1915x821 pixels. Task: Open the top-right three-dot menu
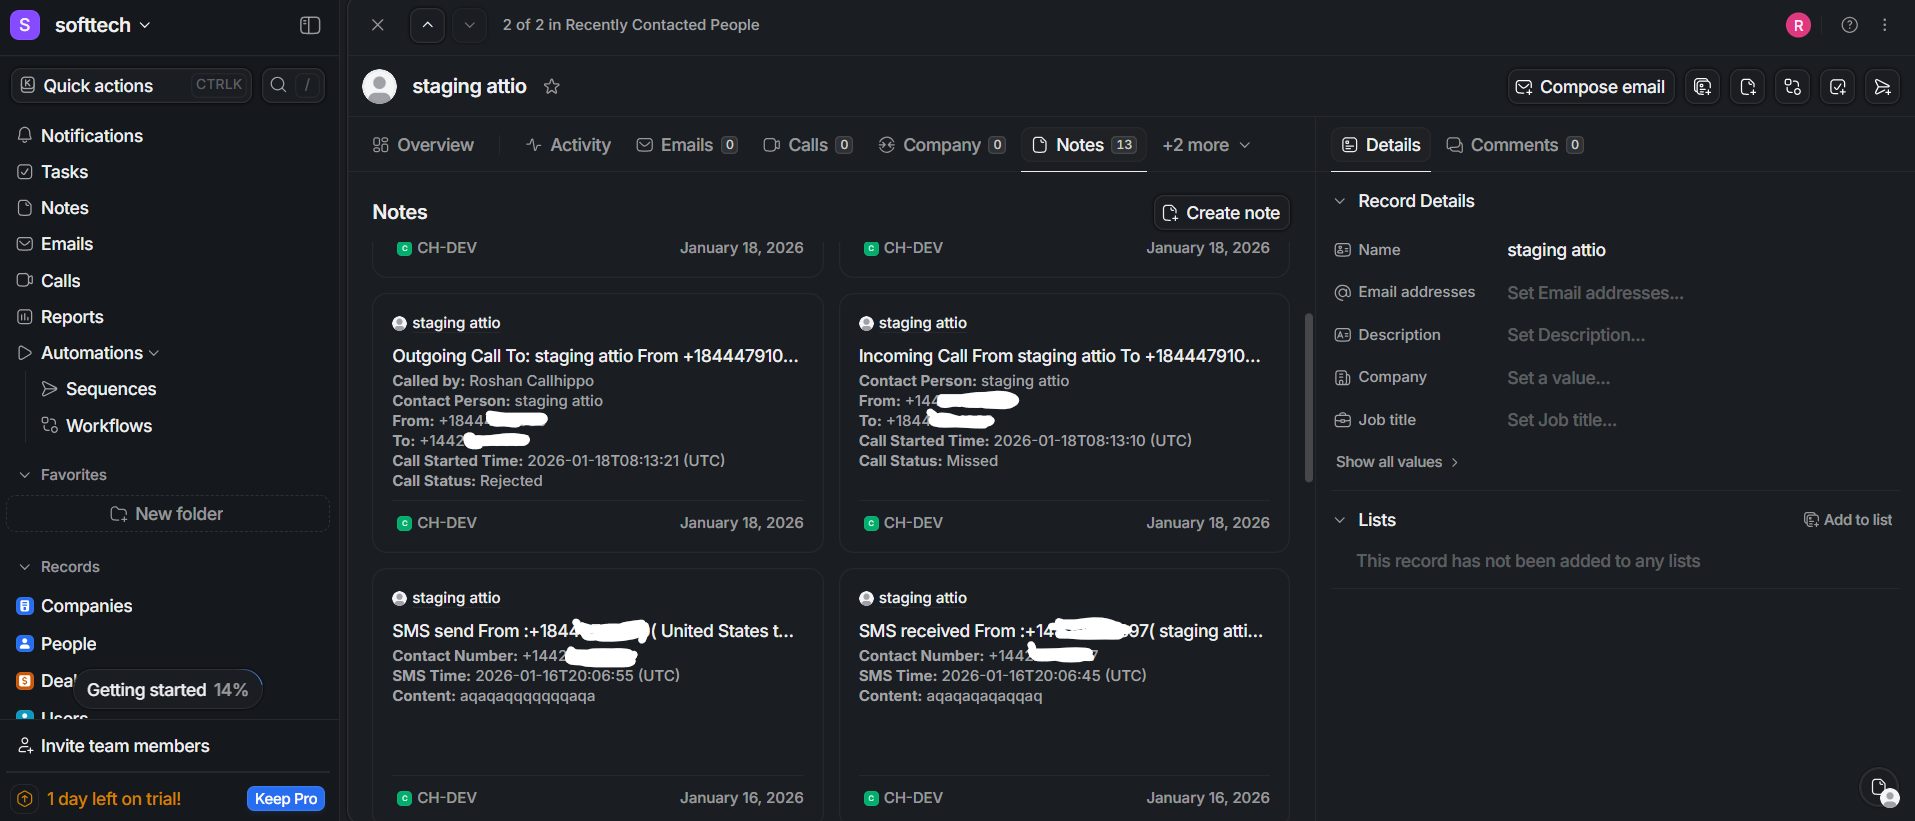point(1884,25)
